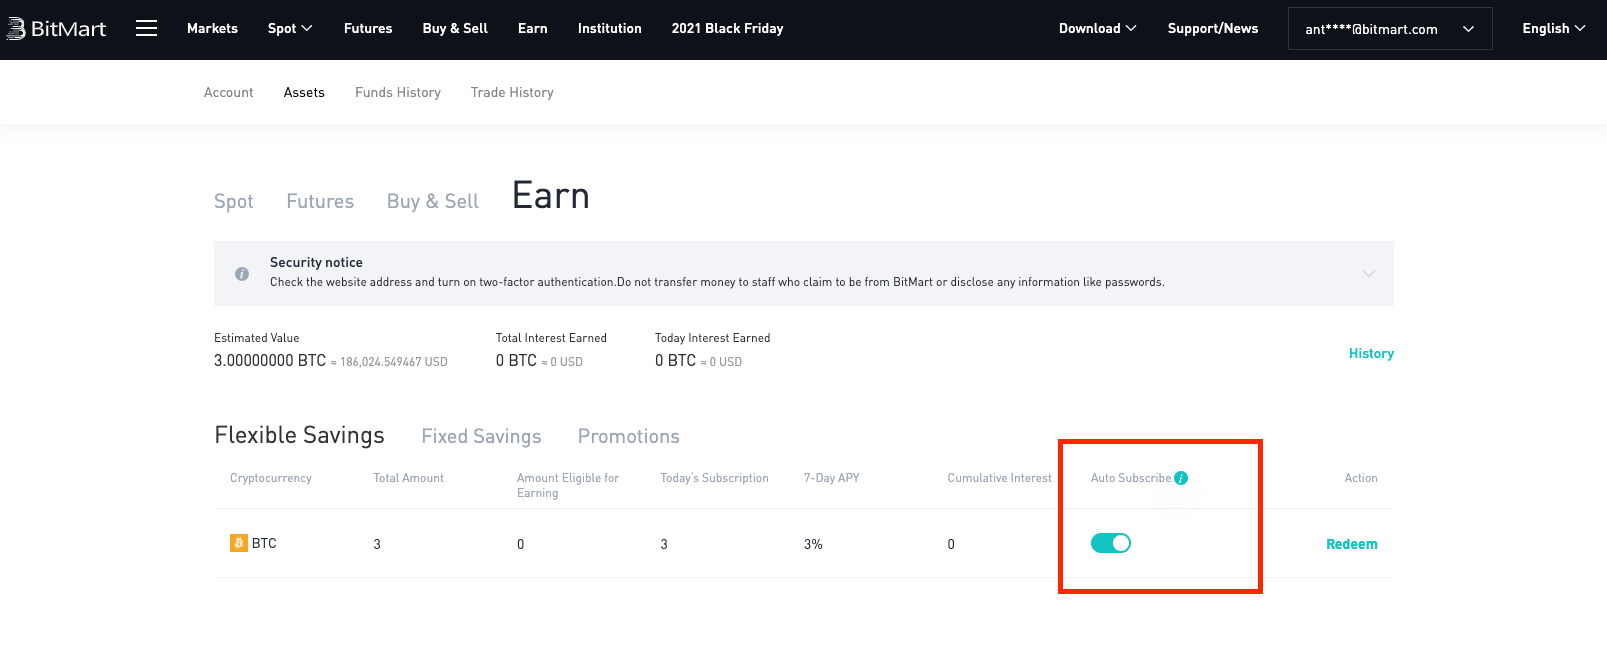Switch to the Assets tab
The image size is (1607, 645).
tap(304, 92)
